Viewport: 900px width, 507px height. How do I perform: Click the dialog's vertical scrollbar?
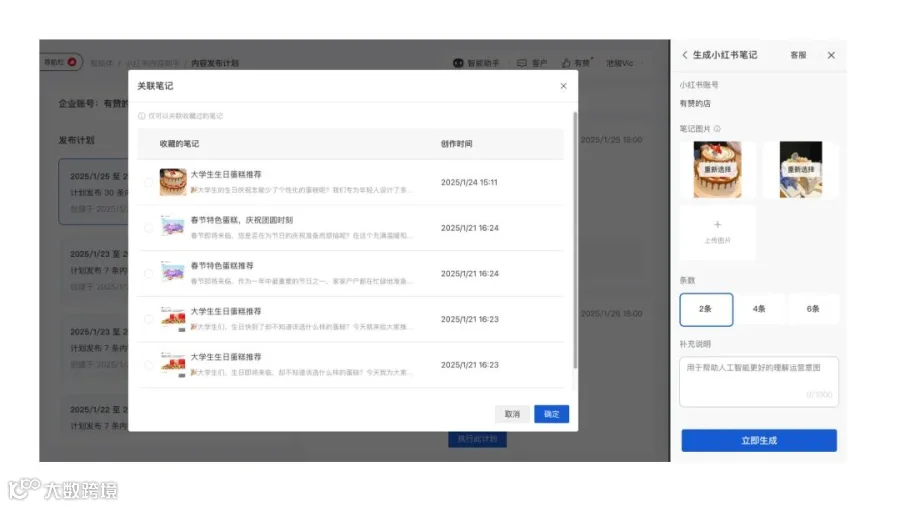(575, 240)
